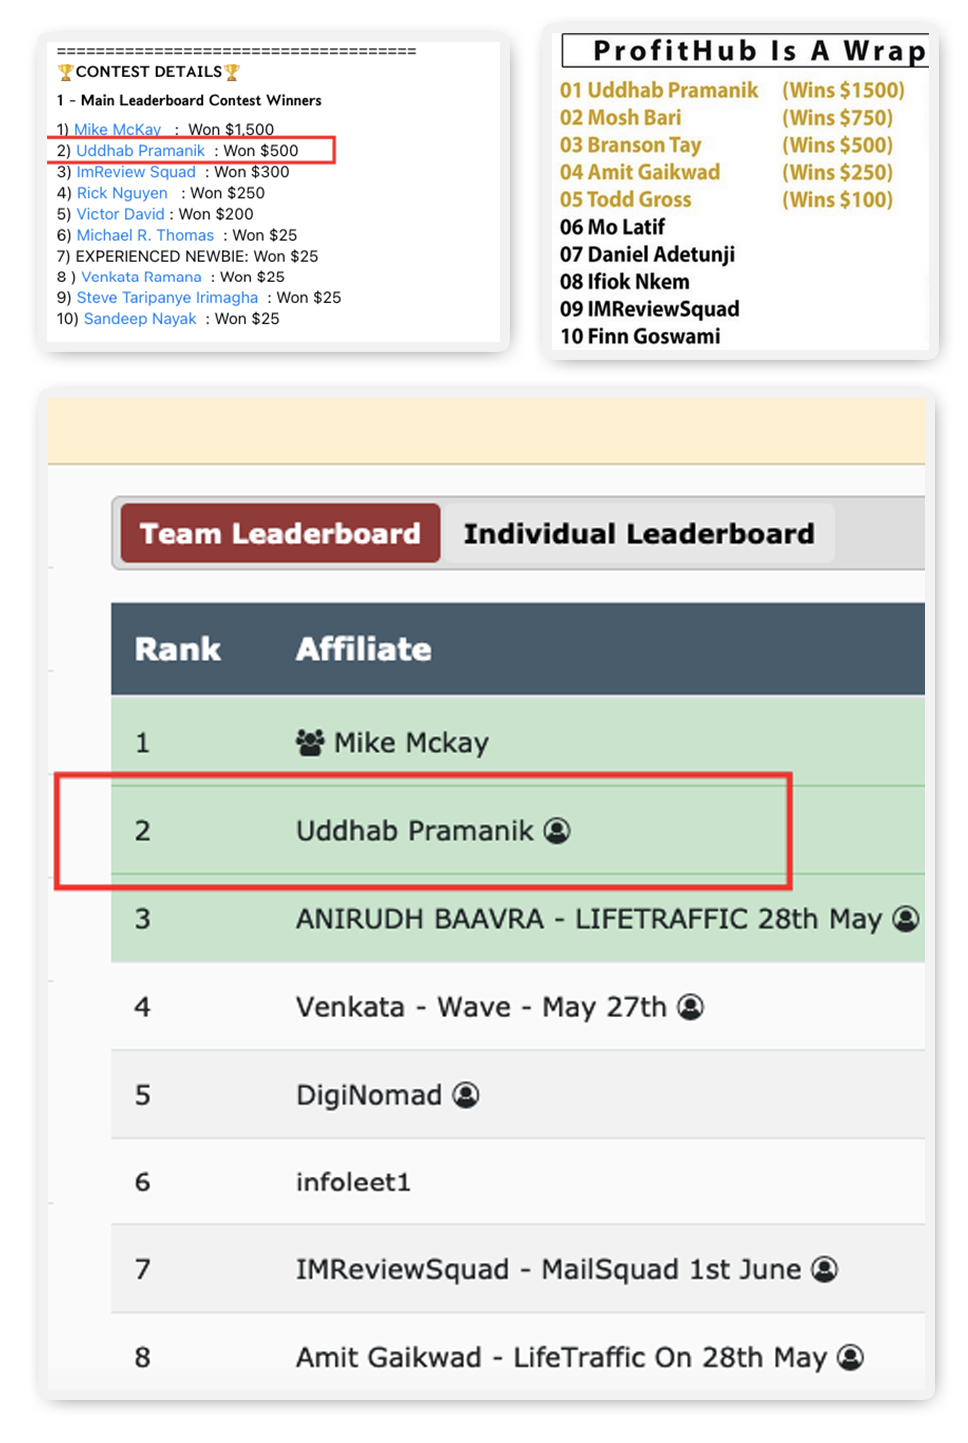Click the (Wins $1500) prize text
968x1443 pixels.
[x=843, y=90]
